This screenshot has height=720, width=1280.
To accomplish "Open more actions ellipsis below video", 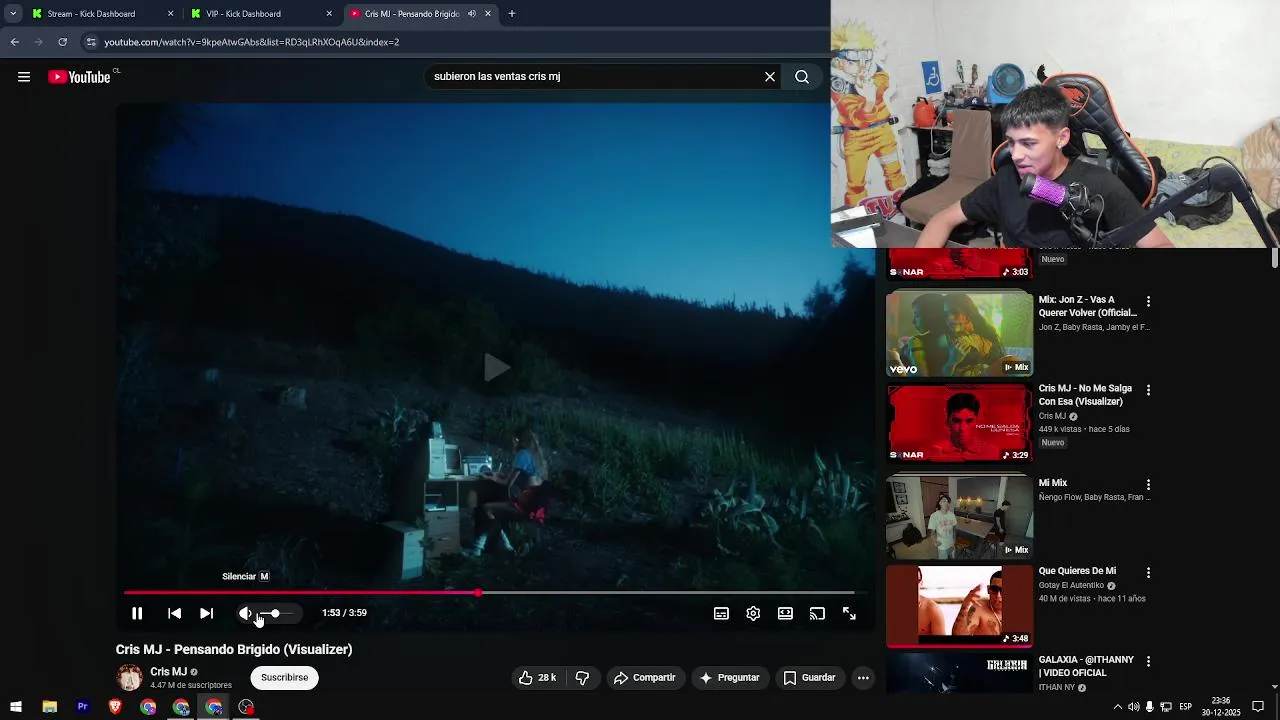I will point(863,678).
